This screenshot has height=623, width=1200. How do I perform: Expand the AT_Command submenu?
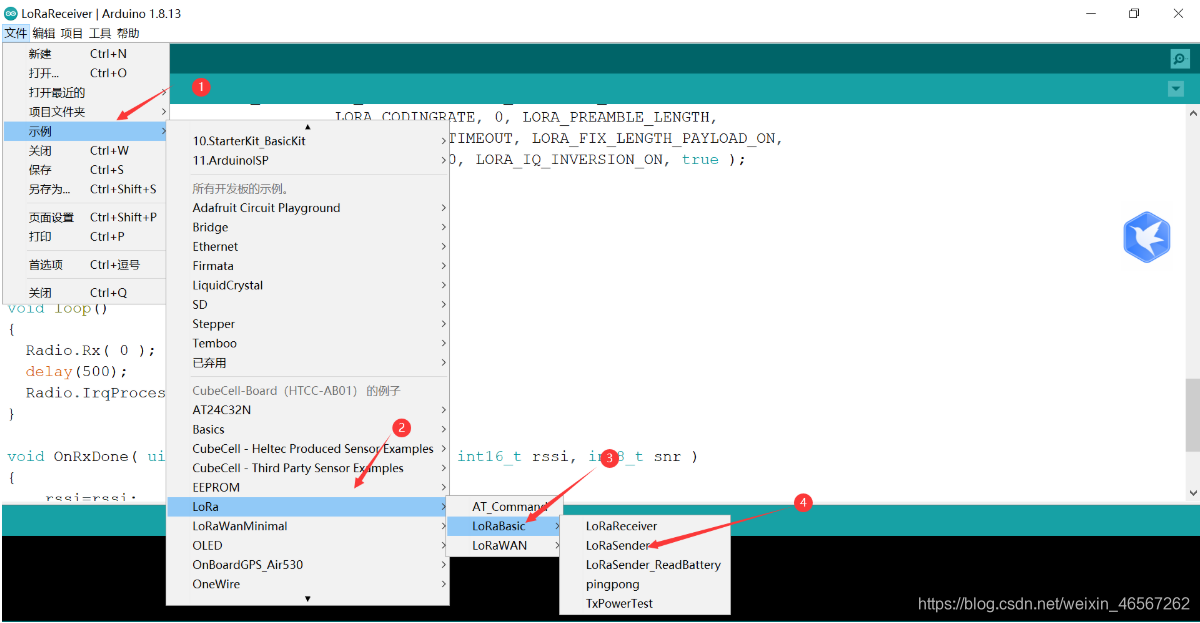click(504, 507)
